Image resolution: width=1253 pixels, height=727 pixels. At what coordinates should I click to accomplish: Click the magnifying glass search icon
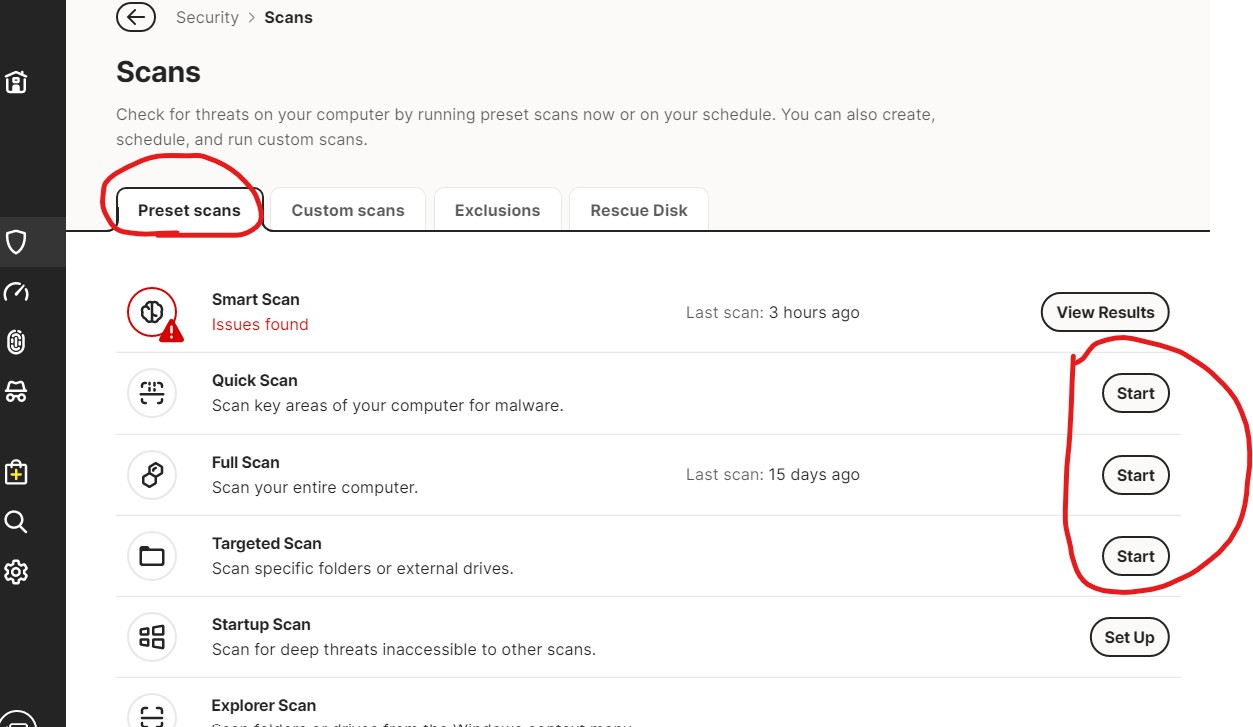[x=16, y=522]
